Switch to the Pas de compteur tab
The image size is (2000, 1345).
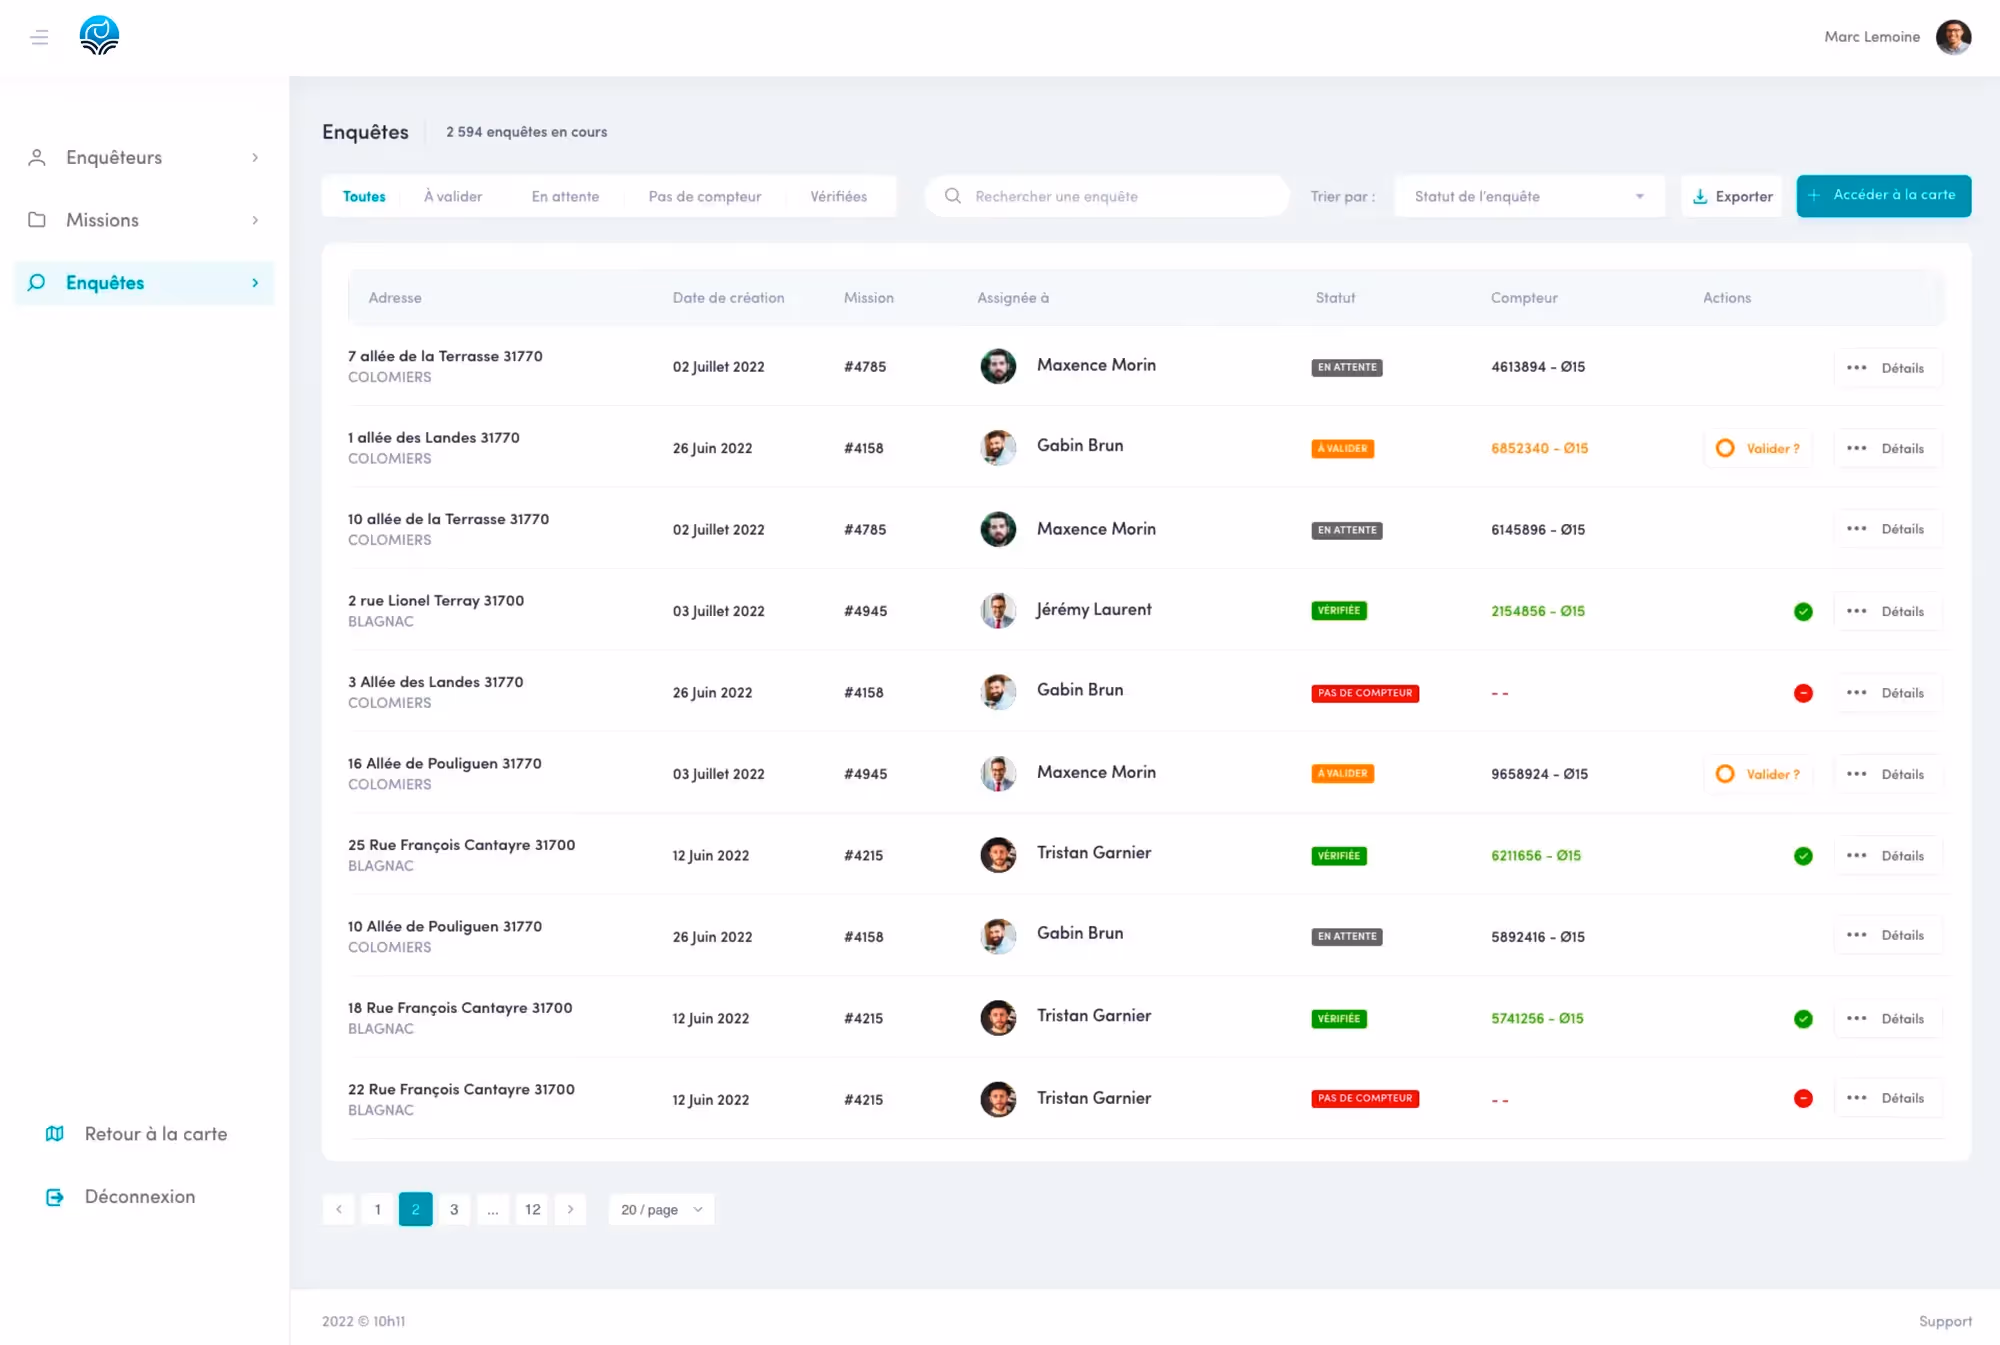(704, 196)
